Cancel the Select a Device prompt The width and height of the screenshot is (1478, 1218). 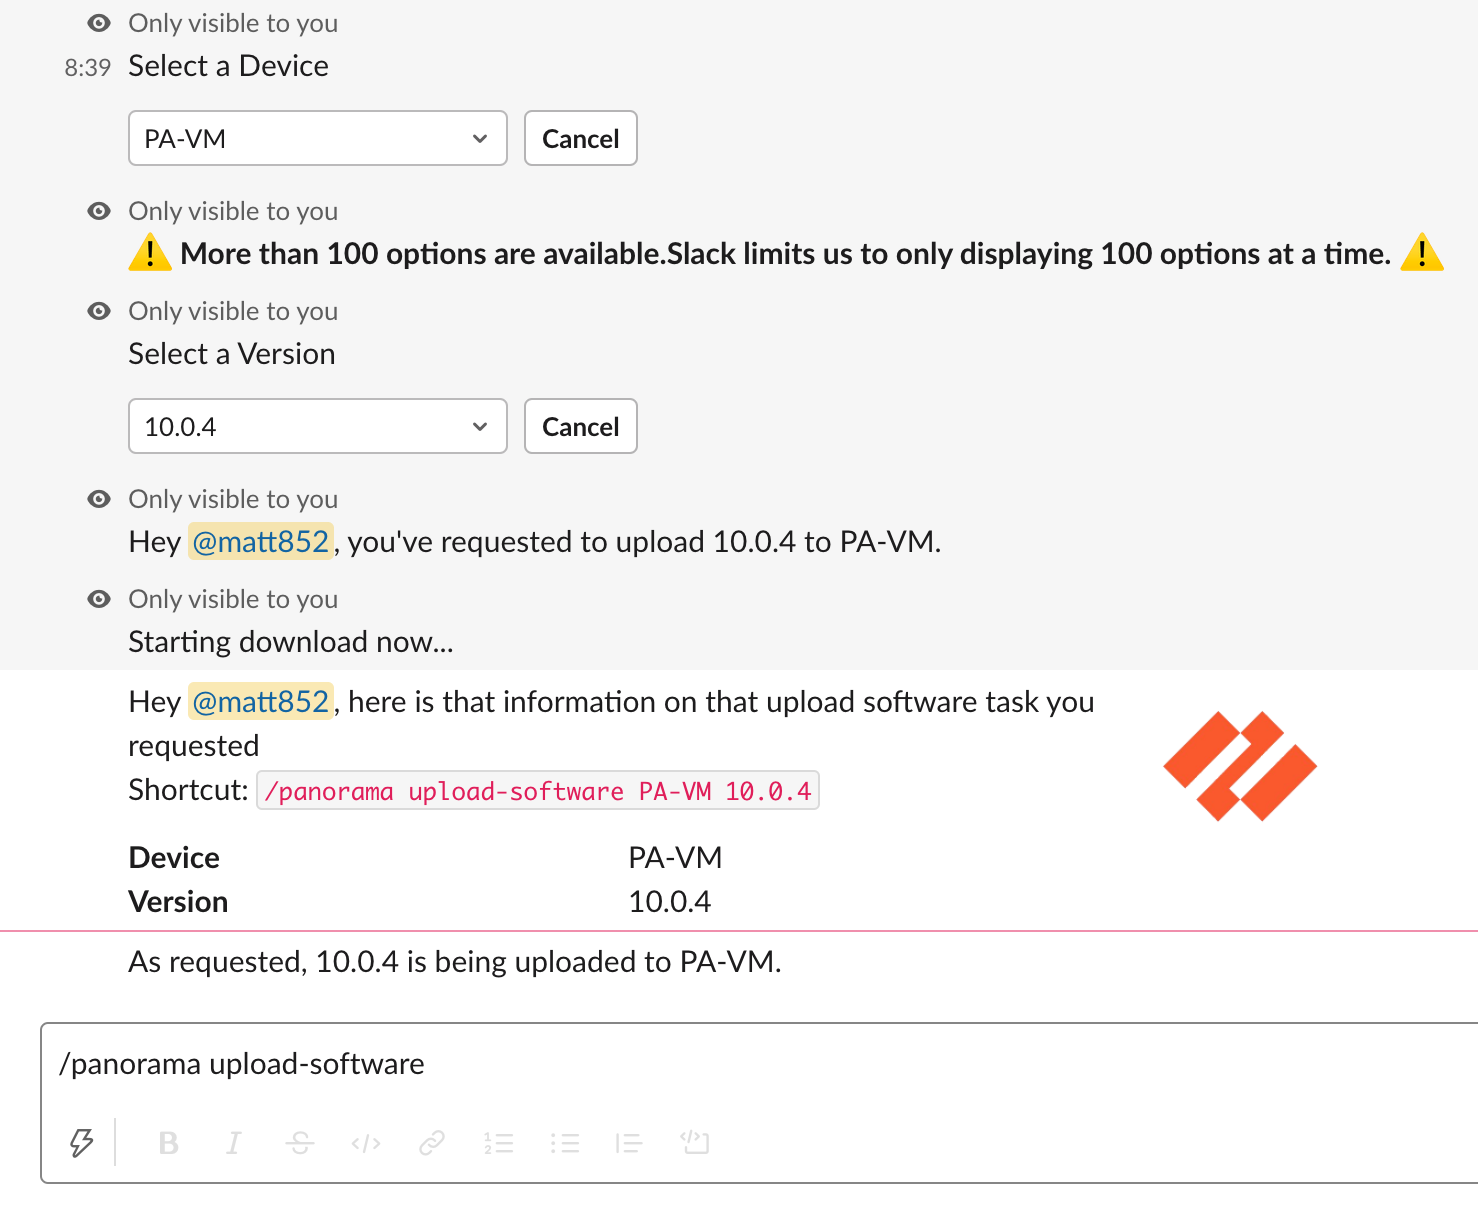coord(581,138)
